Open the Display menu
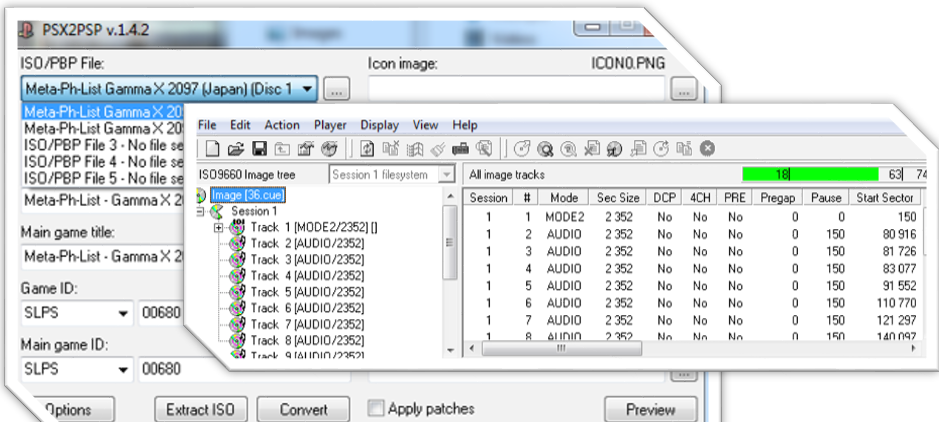This screenshot has width=939, height=422. [x=380, y=125]
